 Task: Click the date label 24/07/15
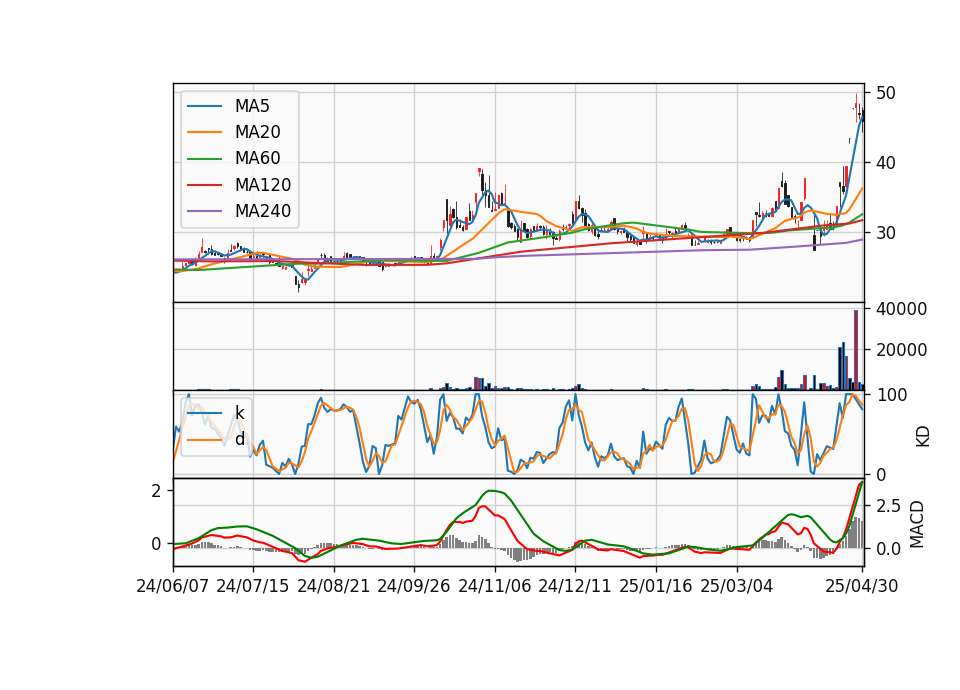pos(252,586)
